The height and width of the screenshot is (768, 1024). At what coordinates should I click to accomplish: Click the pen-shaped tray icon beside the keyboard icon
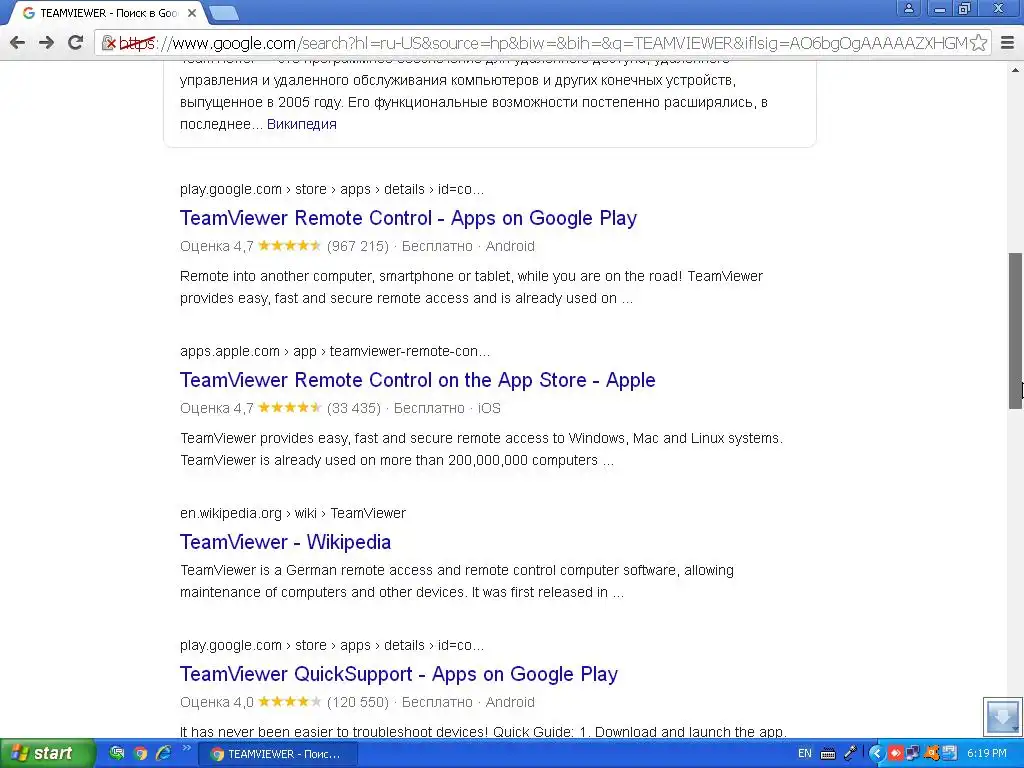click(x=850, y=754)
